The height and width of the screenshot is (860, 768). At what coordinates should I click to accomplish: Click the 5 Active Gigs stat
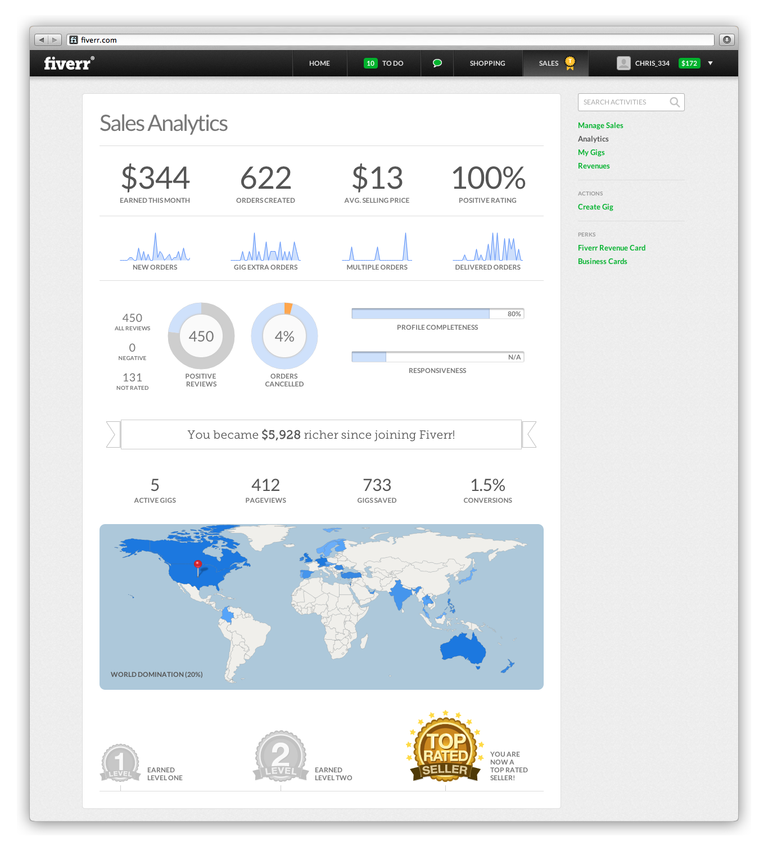(x=155, y=490)
